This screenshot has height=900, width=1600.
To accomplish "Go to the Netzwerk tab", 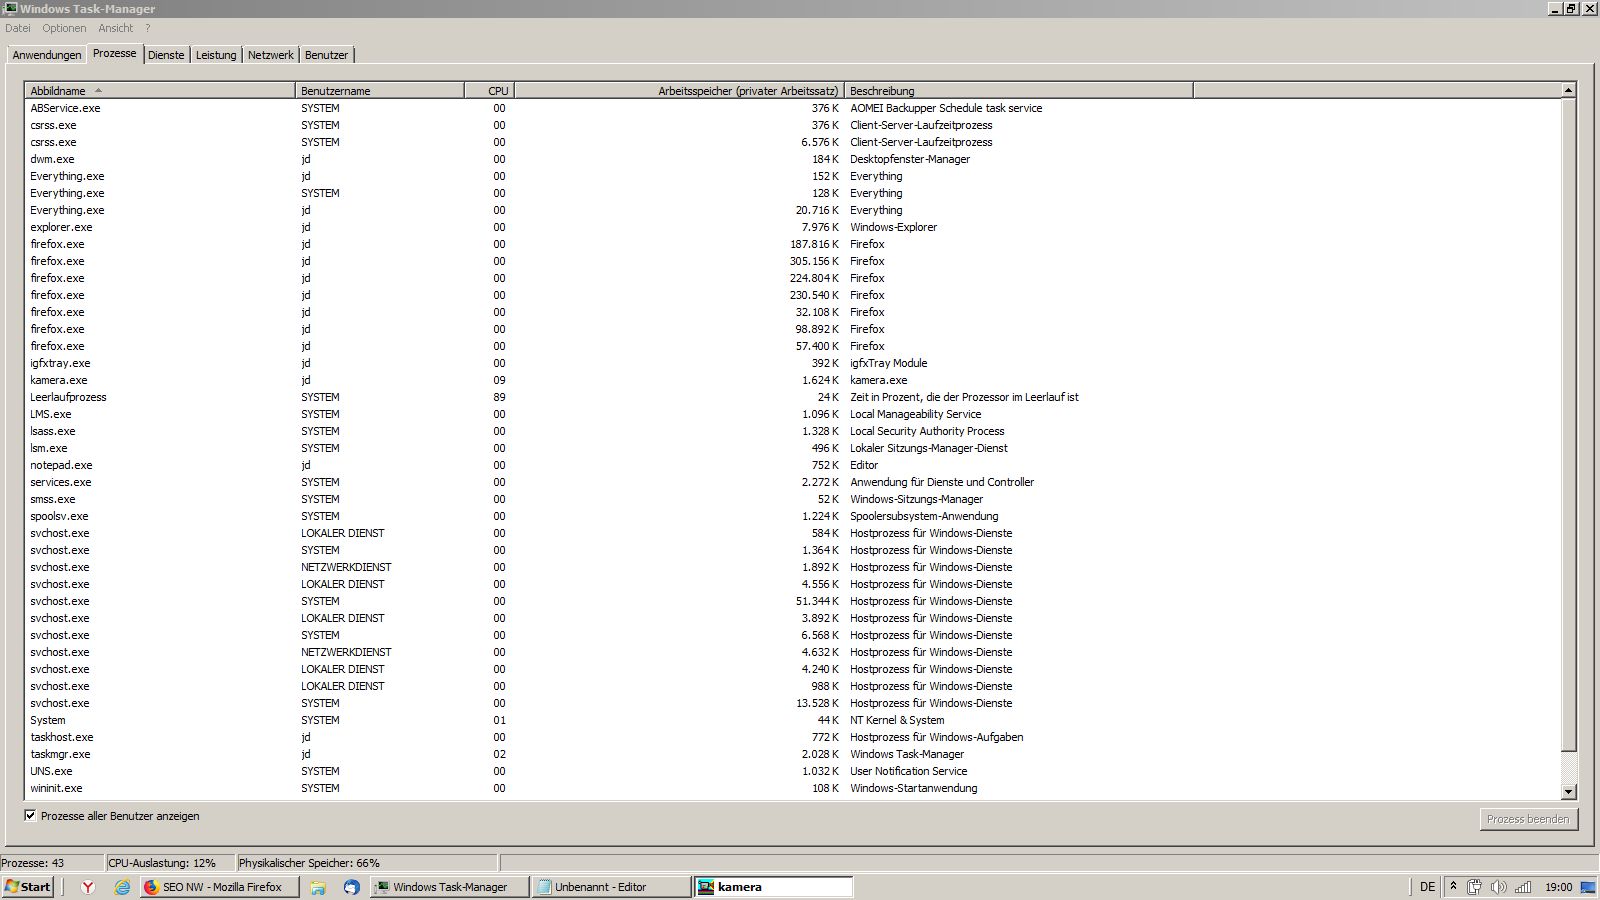I will pos(271,55).
